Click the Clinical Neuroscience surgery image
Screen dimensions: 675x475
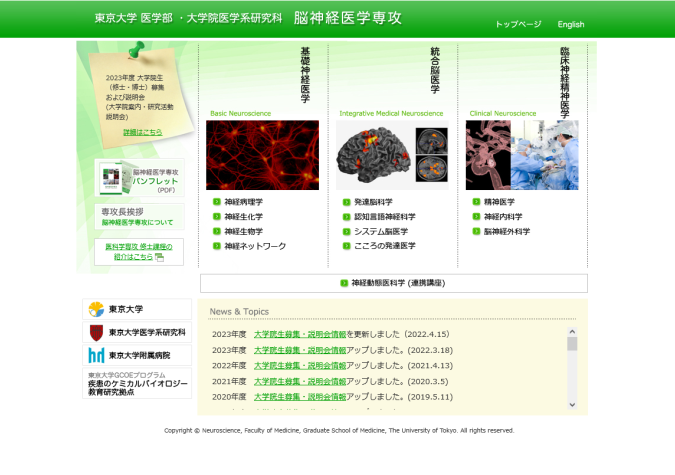coord(522,155)
